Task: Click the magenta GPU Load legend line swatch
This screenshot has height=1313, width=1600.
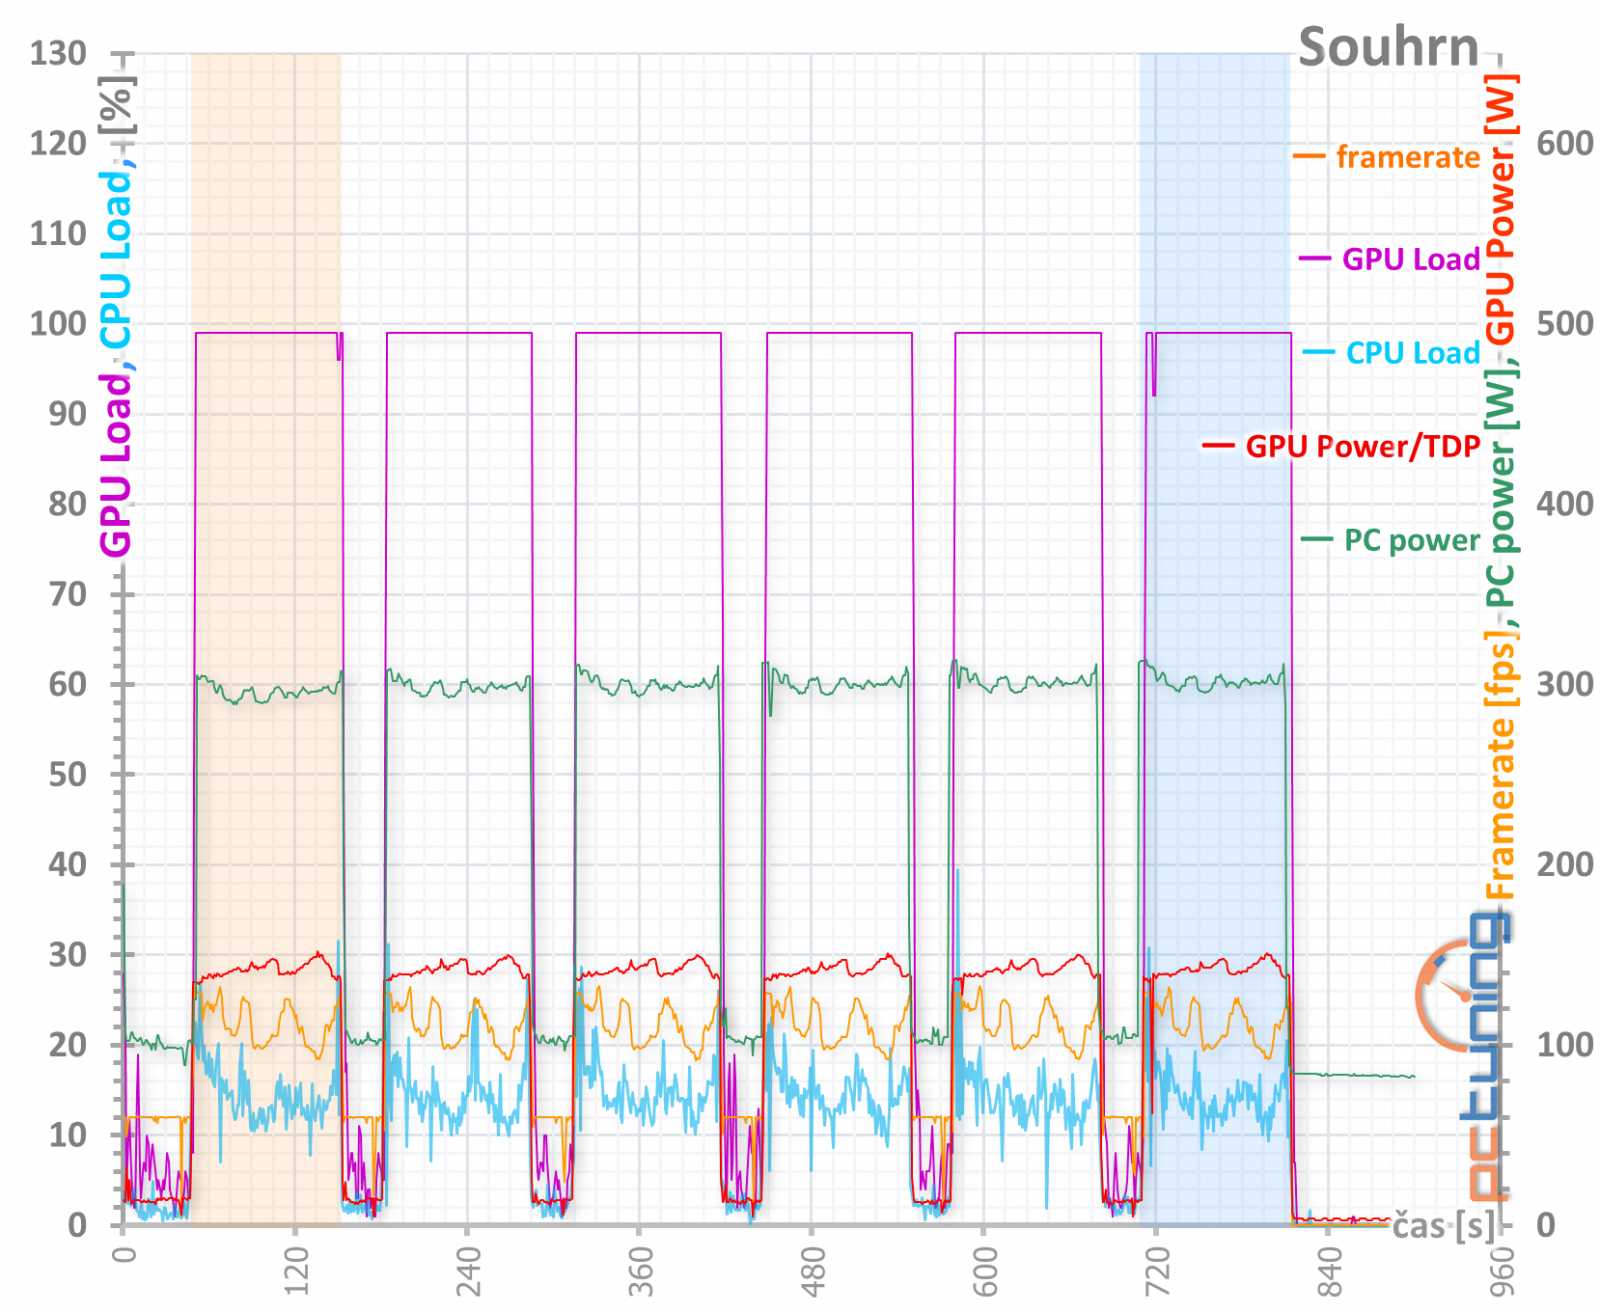Action: [x=1314, y=259]
